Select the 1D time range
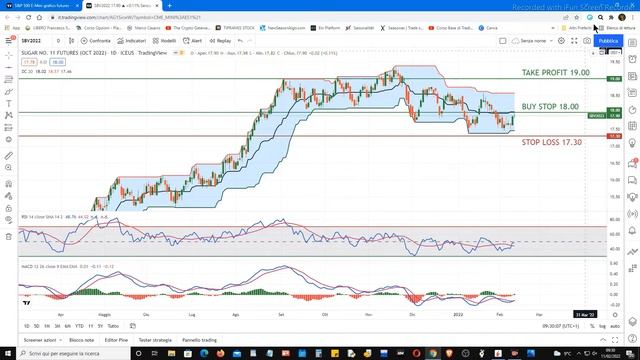Screen dimensions: 640x360 click(x=27, y=326)
